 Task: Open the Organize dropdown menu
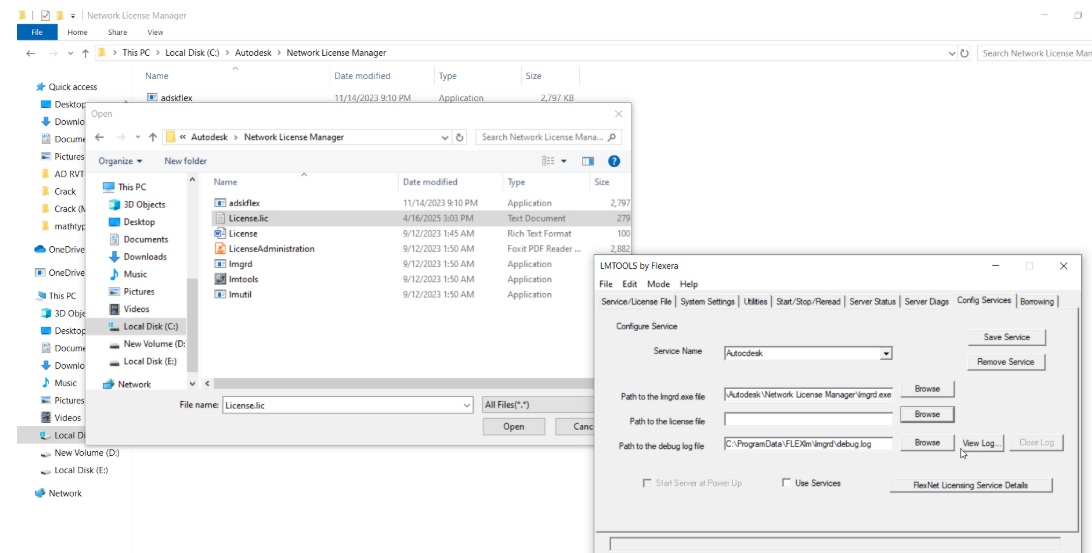click(x=120, y=161)
